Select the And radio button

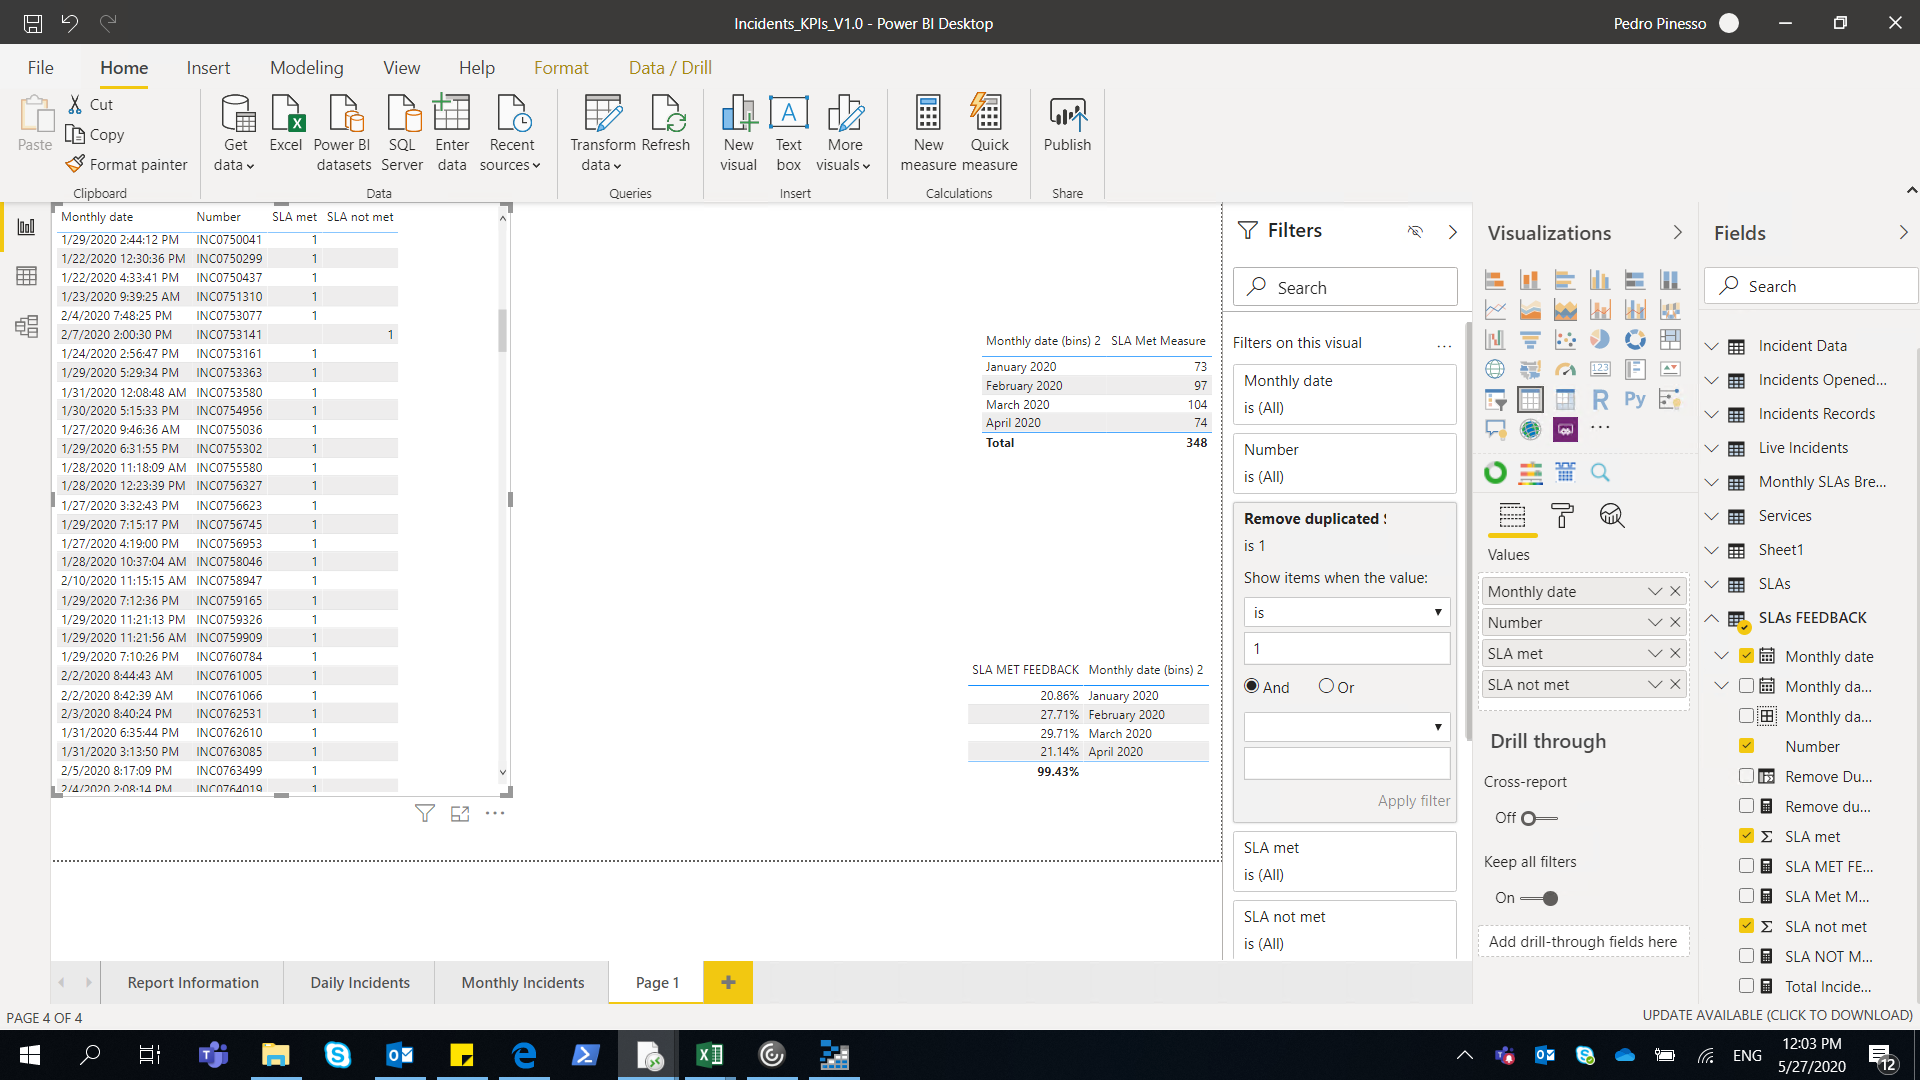[1252, 686]
